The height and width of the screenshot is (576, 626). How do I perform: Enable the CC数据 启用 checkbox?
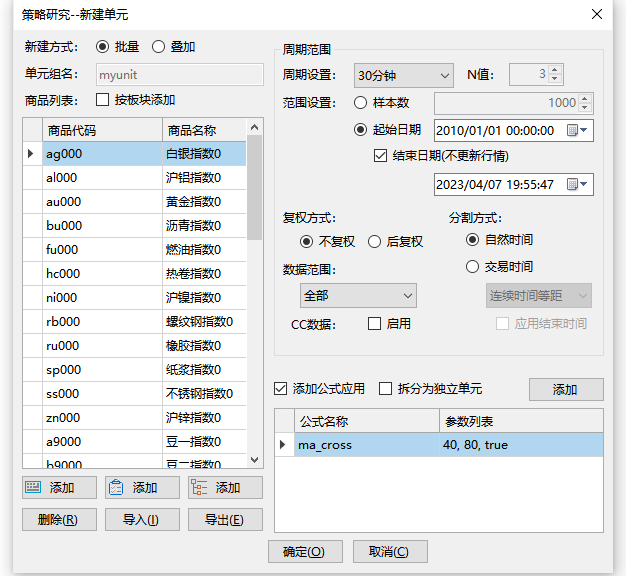[x=375, y=323]
